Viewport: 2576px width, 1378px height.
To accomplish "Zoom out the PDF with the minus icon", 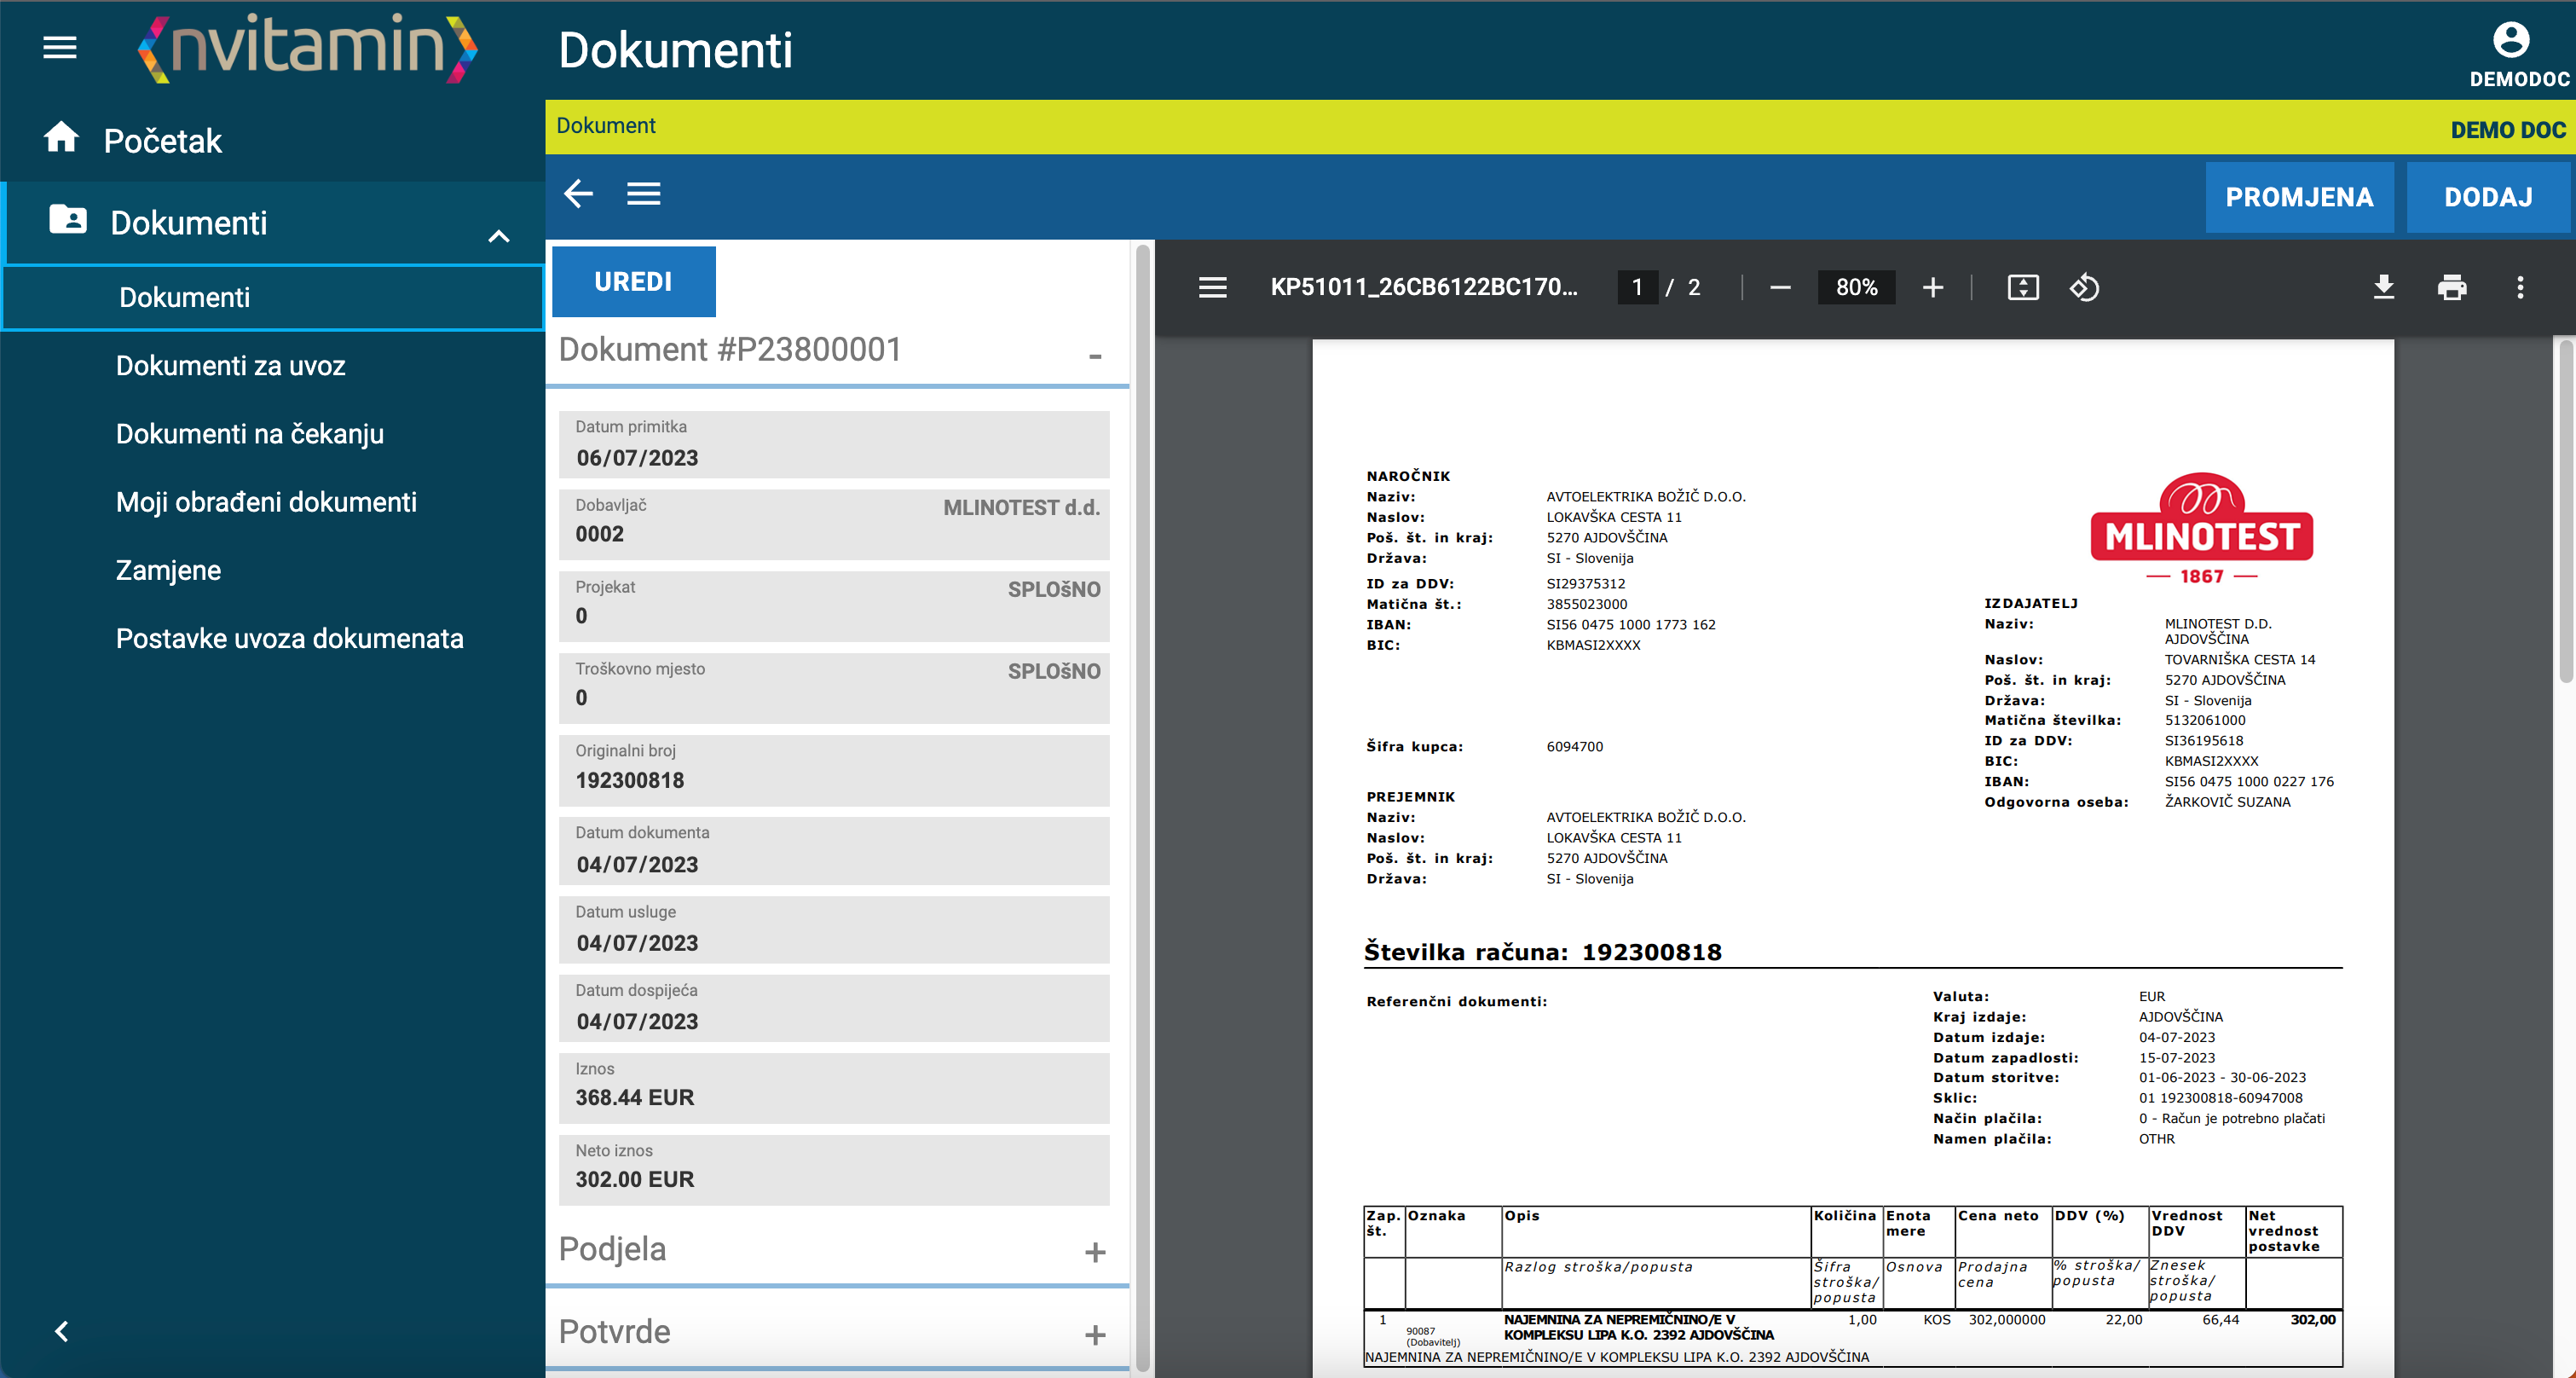I will tap(1780, 288).
